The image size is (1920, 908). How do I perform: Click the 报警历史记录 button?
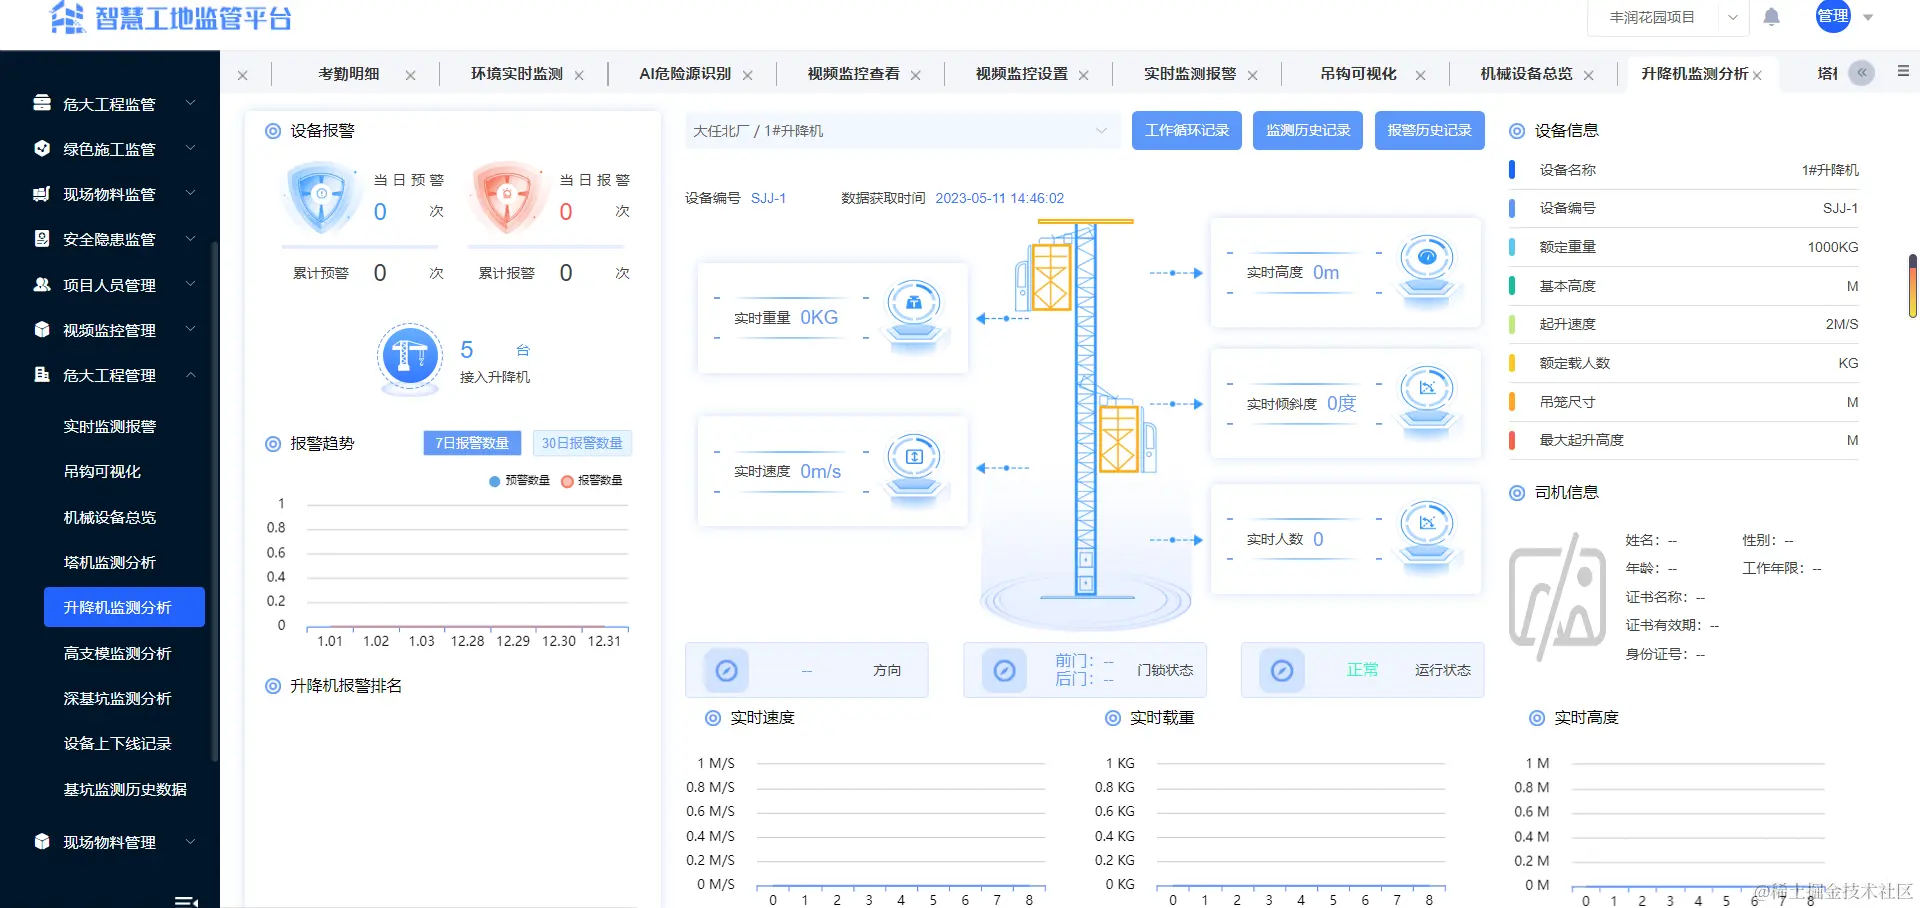click(1429, 131)
